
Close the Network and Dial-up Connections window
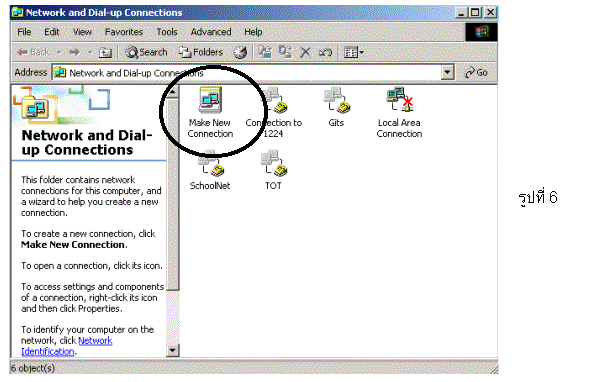click(x=491, y=12)
